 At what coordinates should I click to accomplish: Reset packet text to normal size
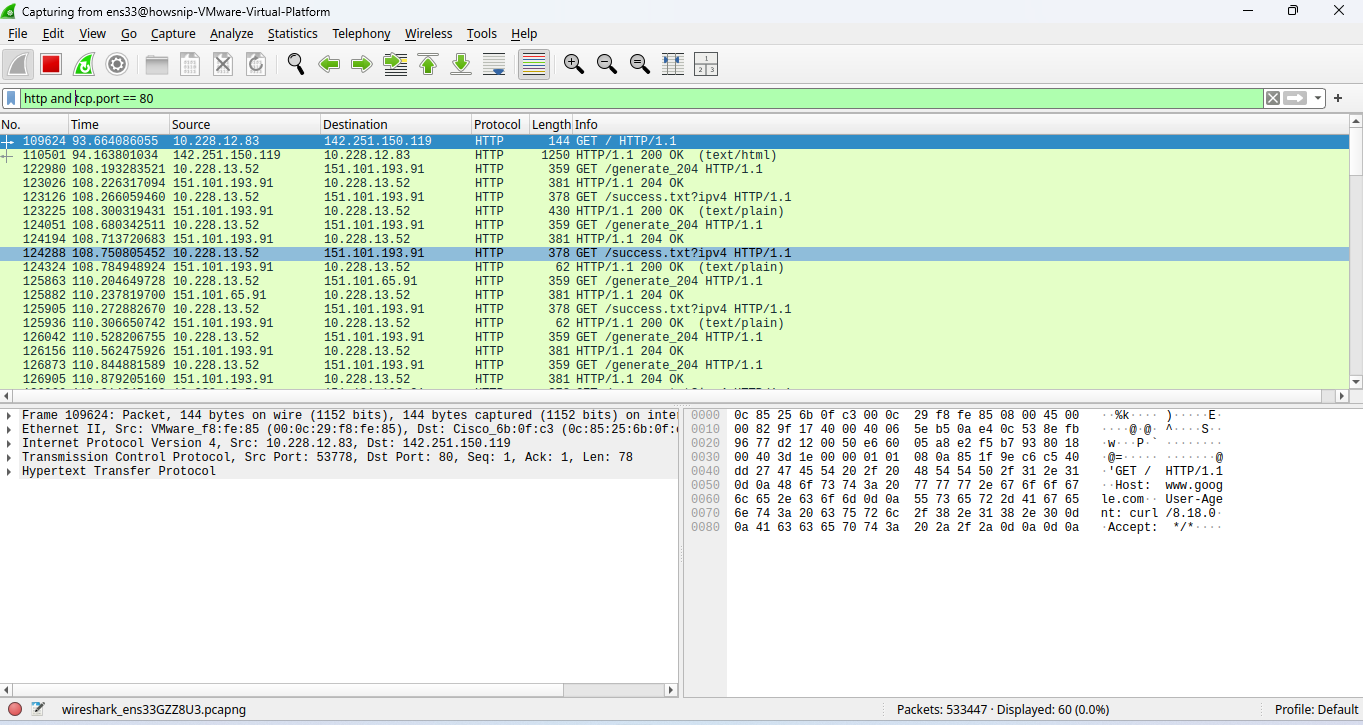(640, 65)
